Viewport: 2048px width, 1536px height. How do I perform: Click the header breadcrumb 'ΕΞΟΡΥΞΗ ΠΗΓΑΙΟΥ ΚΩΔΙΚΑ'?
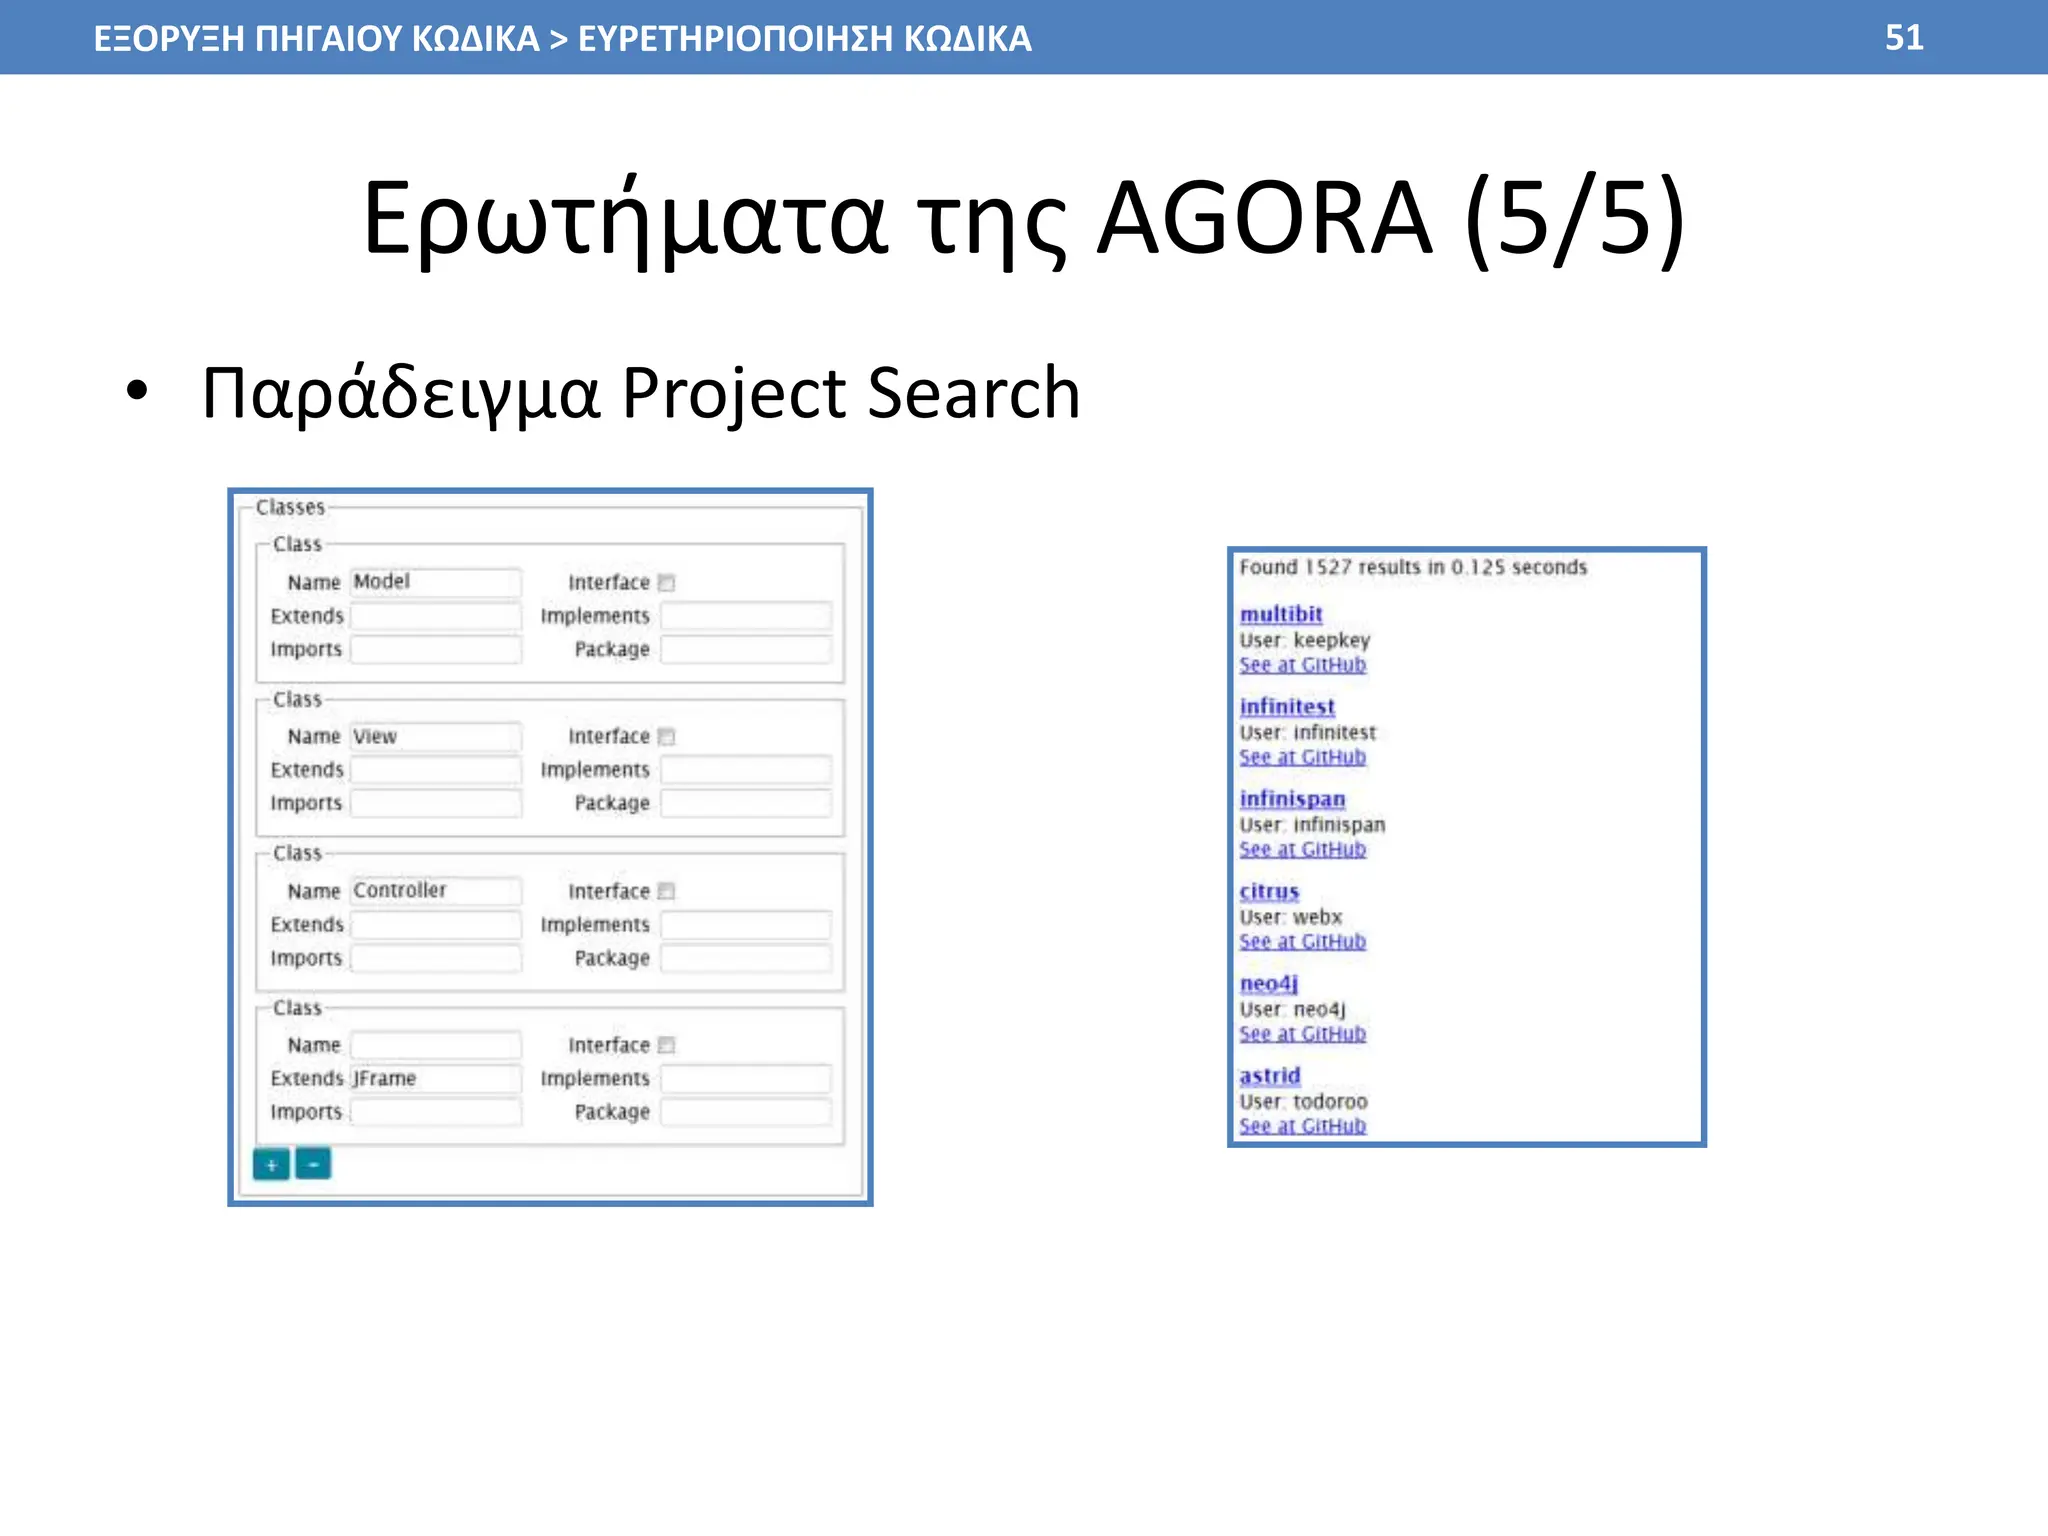pos(316,38)
